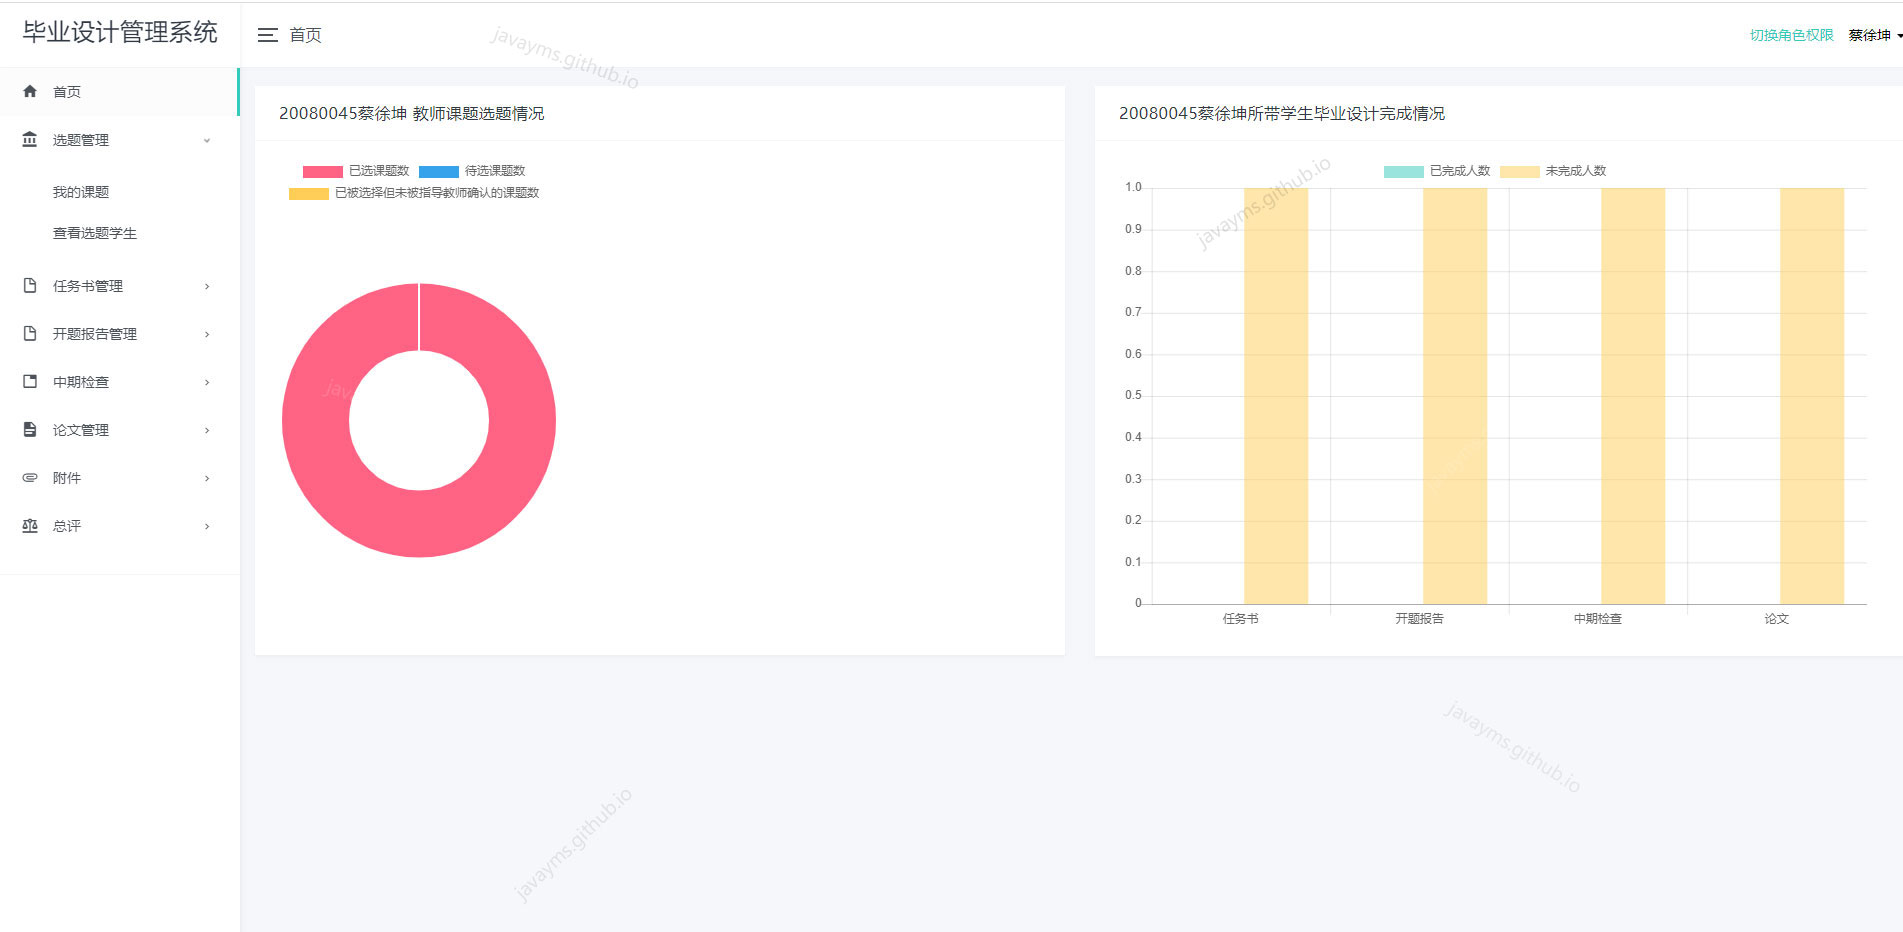Click the 附件 paperclip icon

[30, 477]
